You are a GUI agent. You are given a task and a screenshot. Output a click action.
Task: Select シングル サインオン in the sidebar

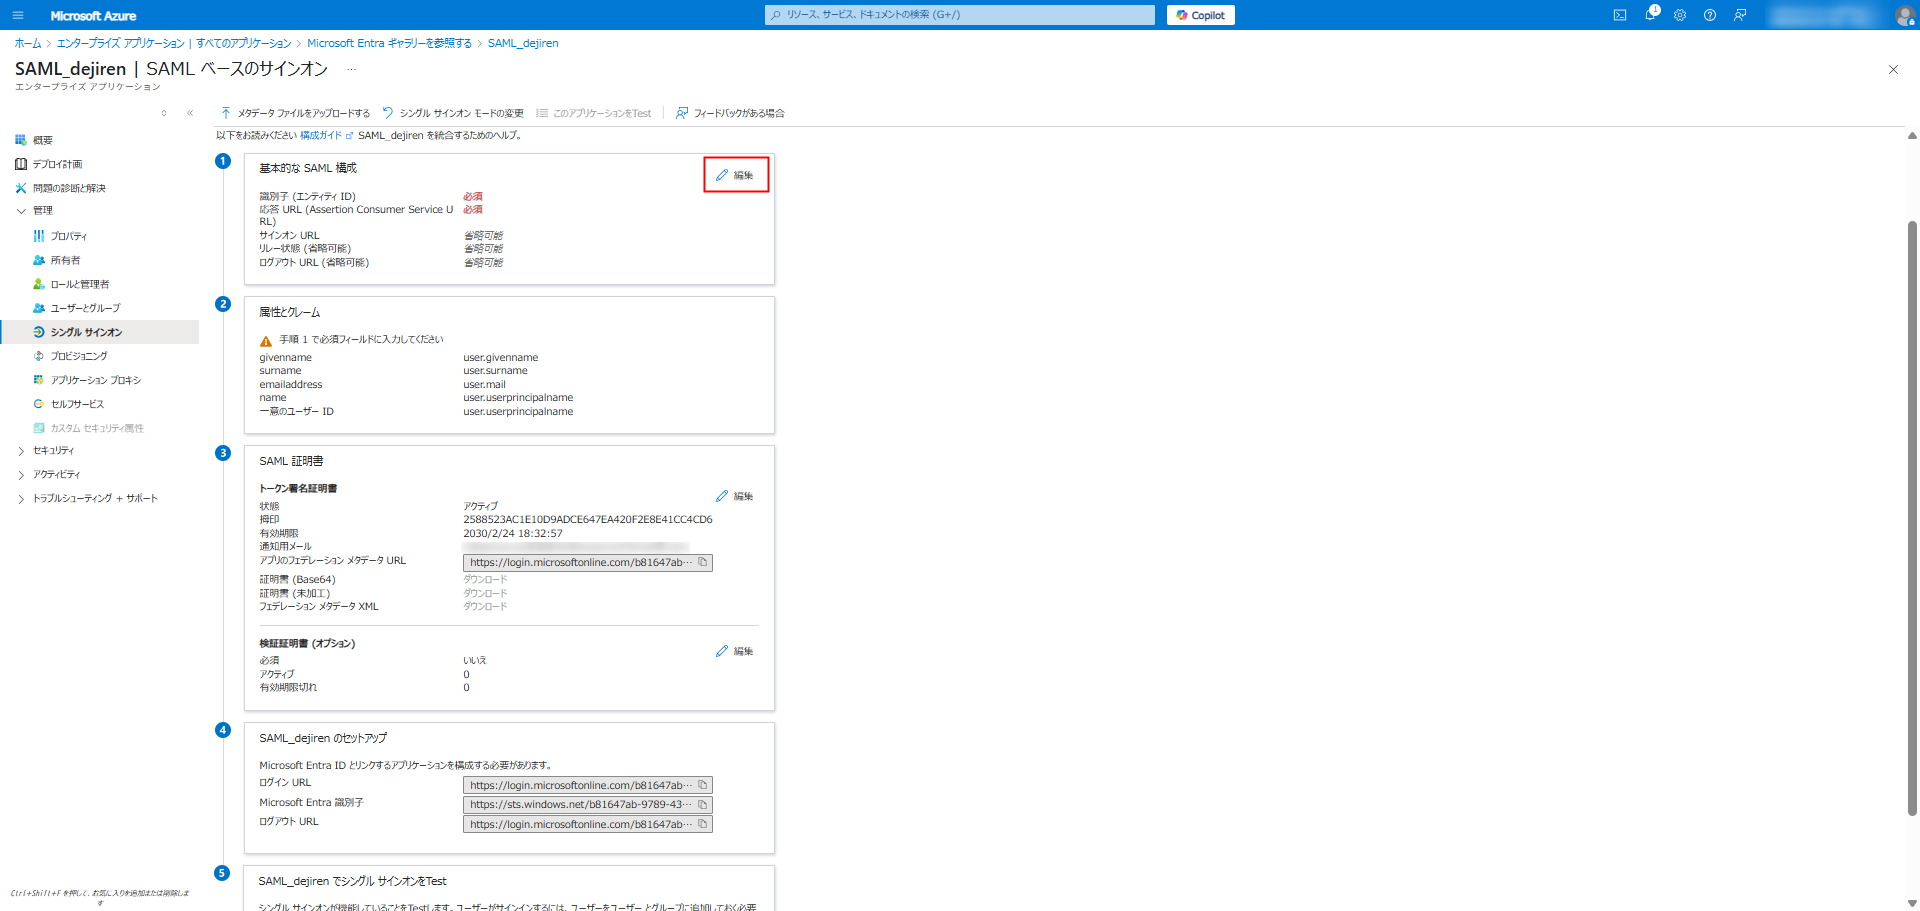(x=100, y=332)
